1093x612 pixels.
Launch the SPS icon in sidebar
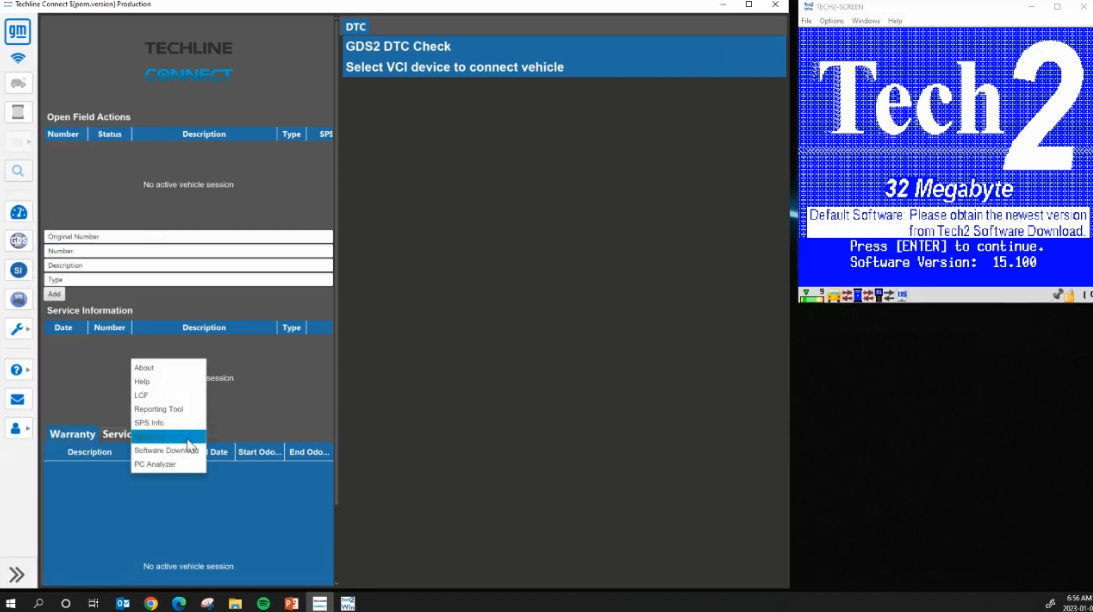click(x=18, y=299)
